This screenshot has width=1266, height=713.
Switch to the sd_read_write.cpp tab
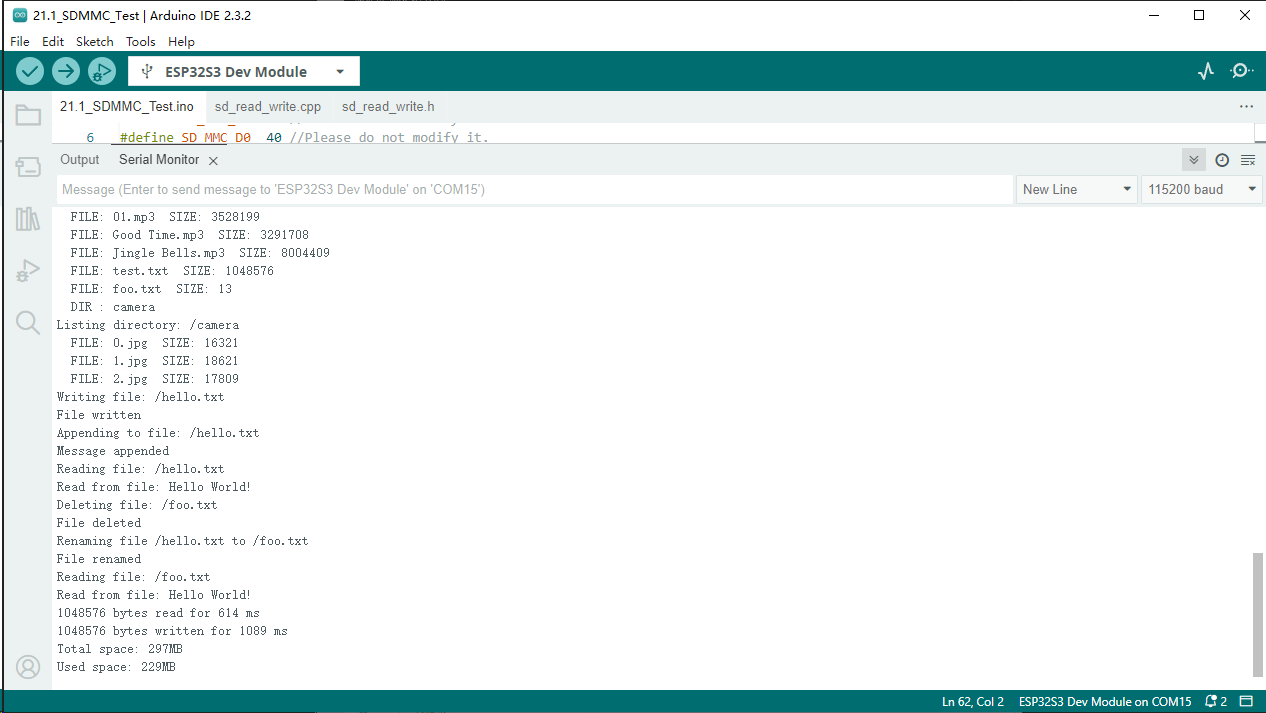tap(268, 106)
